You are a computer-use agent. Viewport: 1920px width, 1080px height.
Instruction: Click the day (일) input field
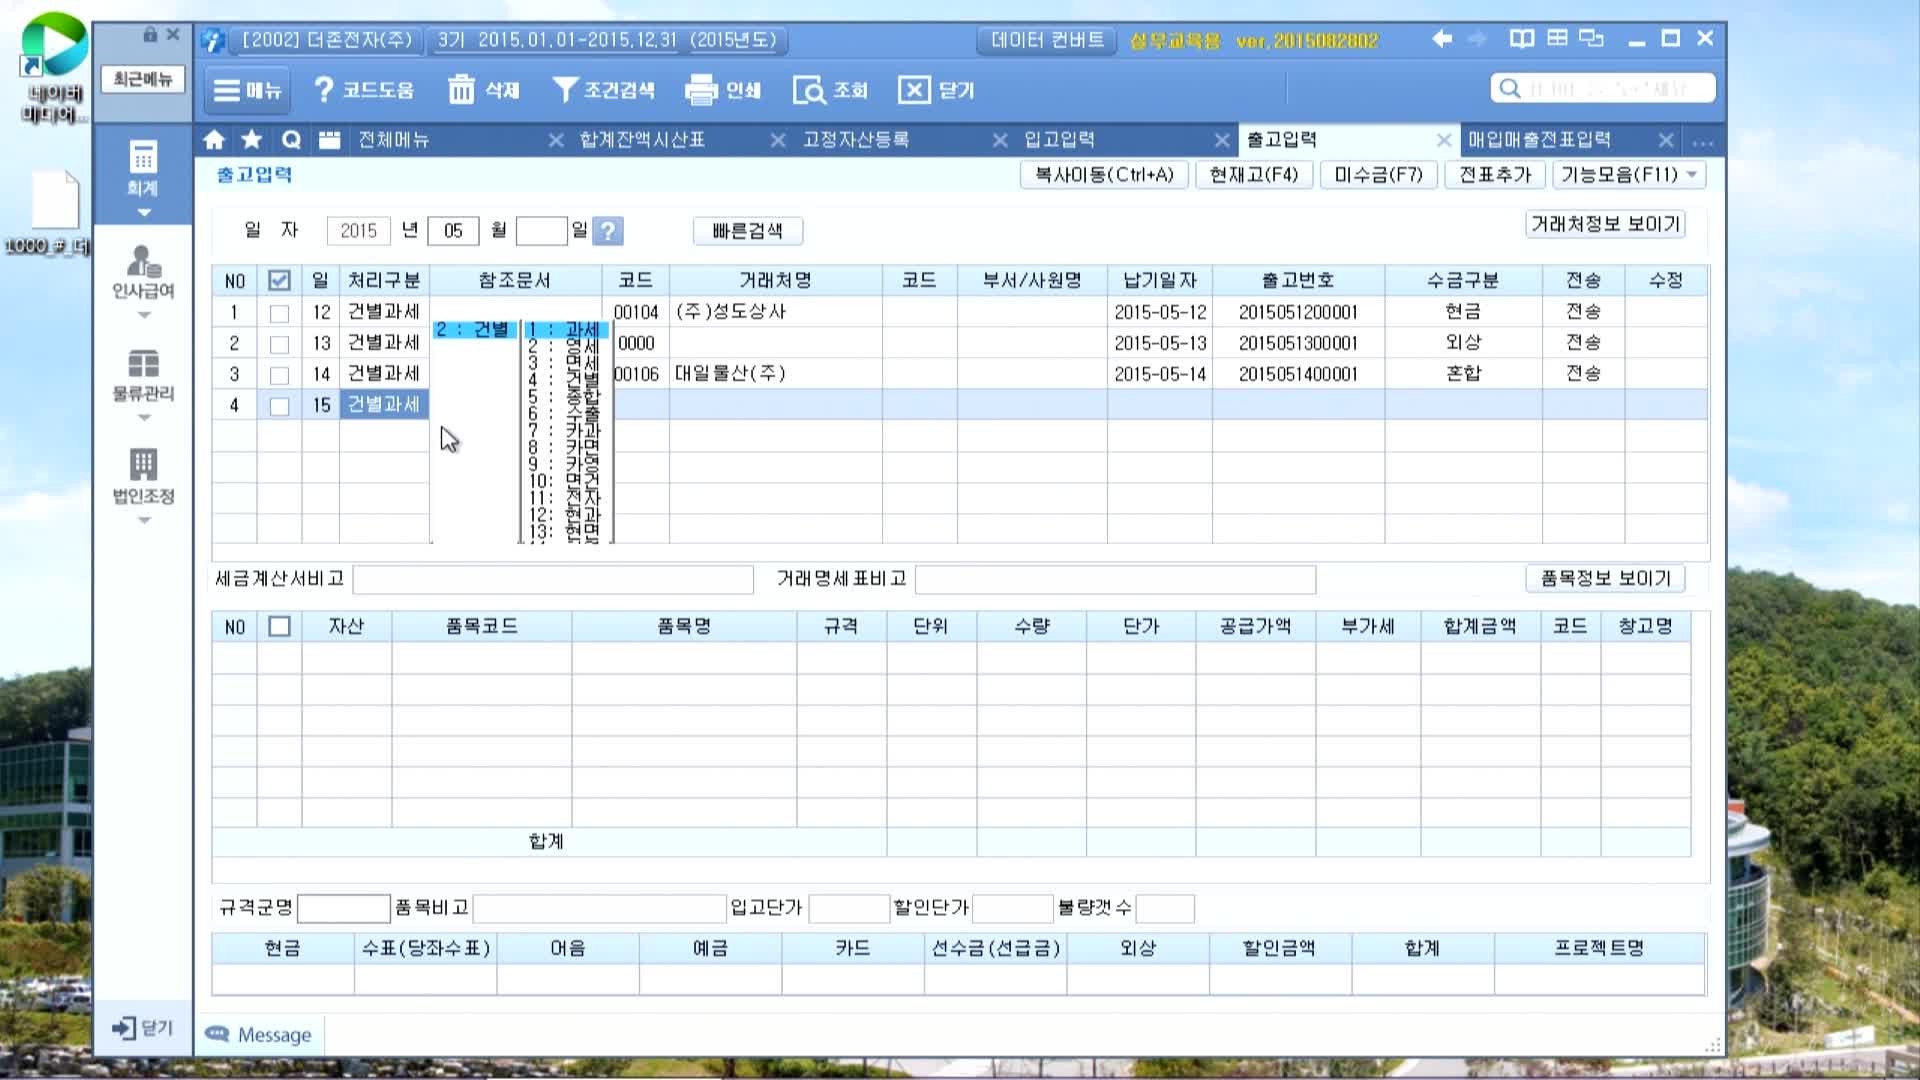(x=541, y=231)
